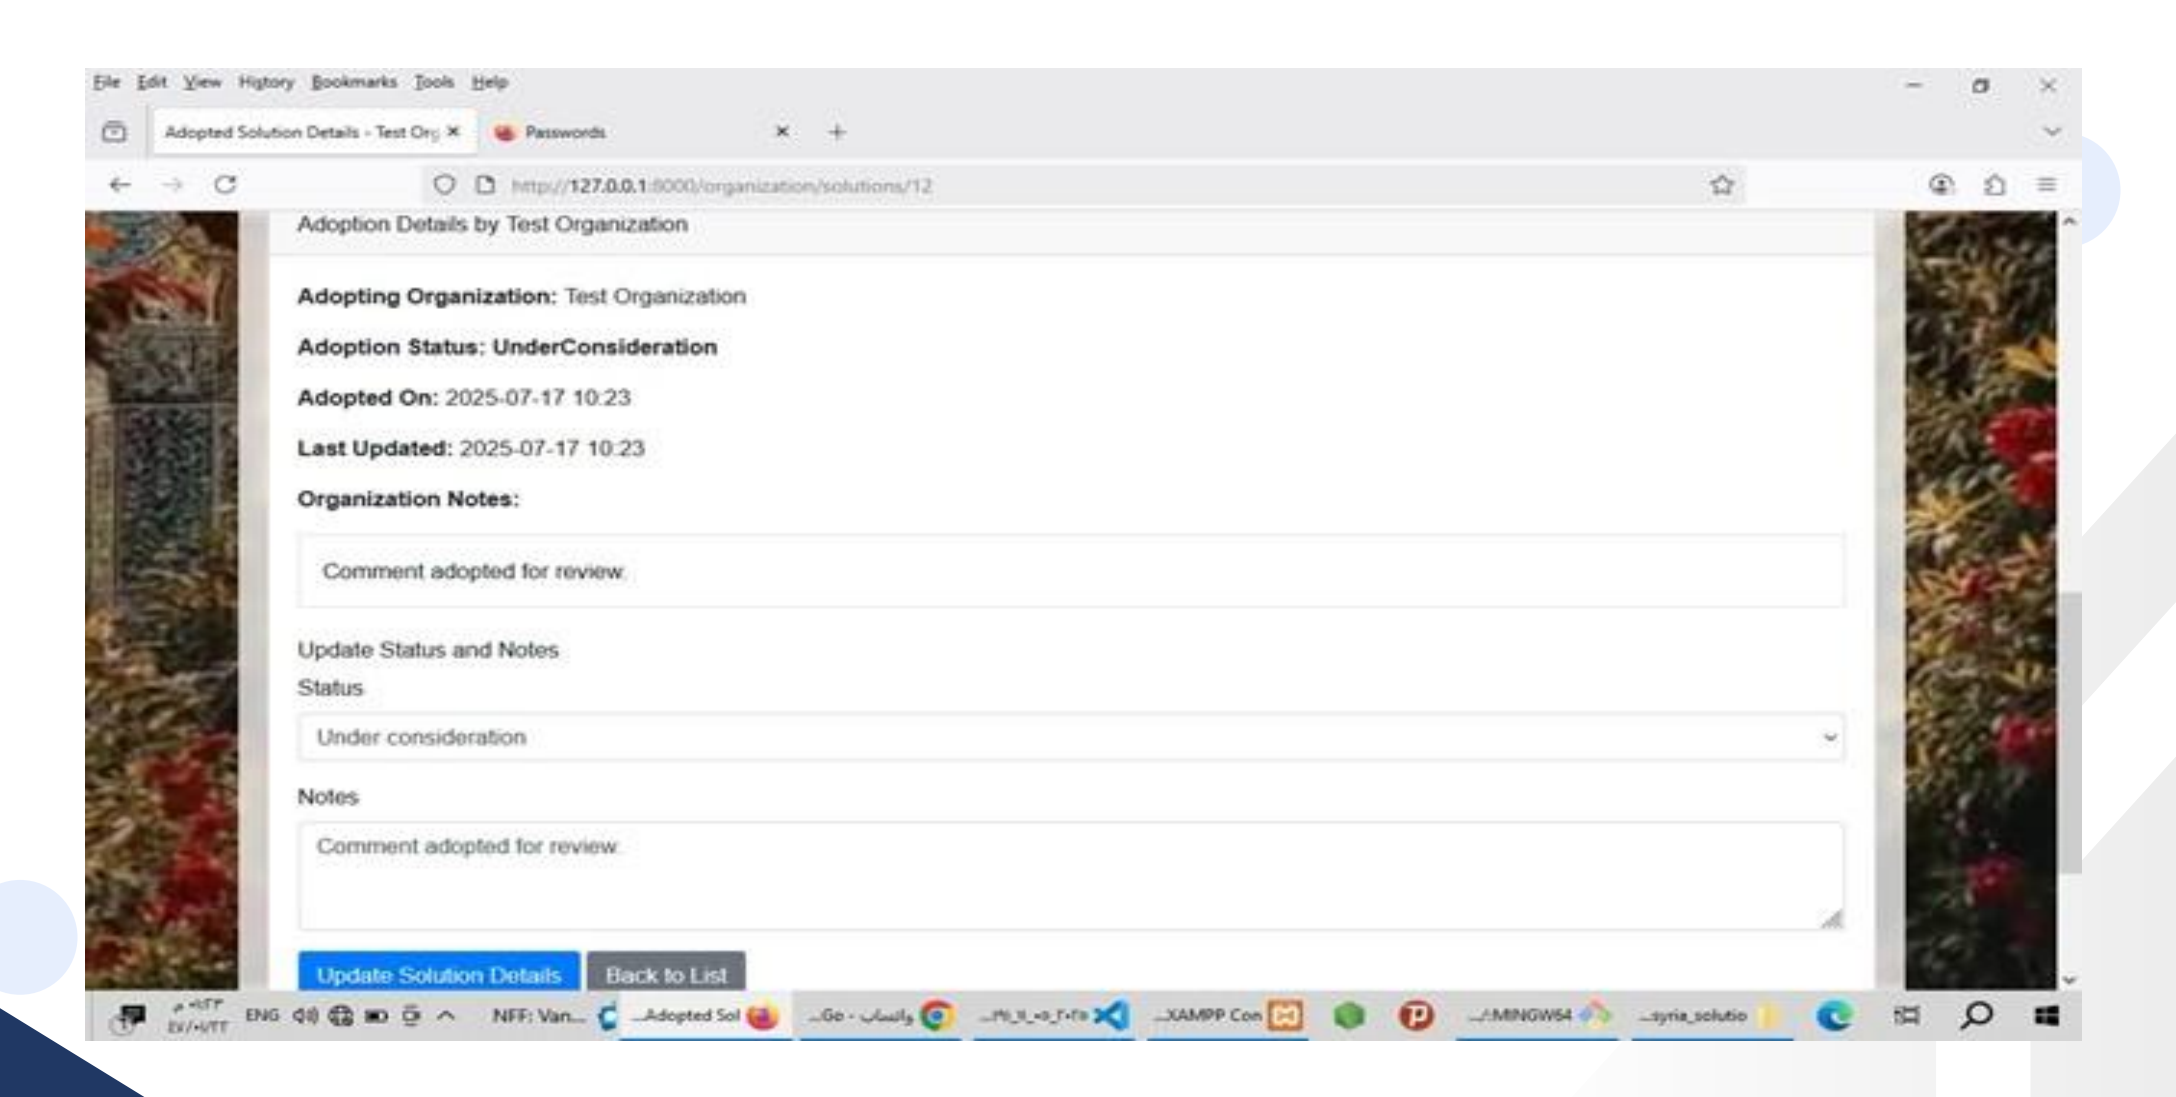Open a new tab with the plus button
The width and height of the screenshot is (2176, 1097).
point(837,132)
